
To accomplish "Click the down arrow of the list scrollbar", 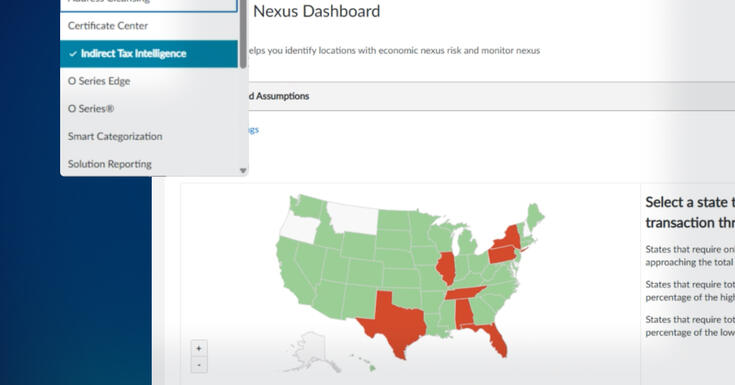I will [243, 171].
